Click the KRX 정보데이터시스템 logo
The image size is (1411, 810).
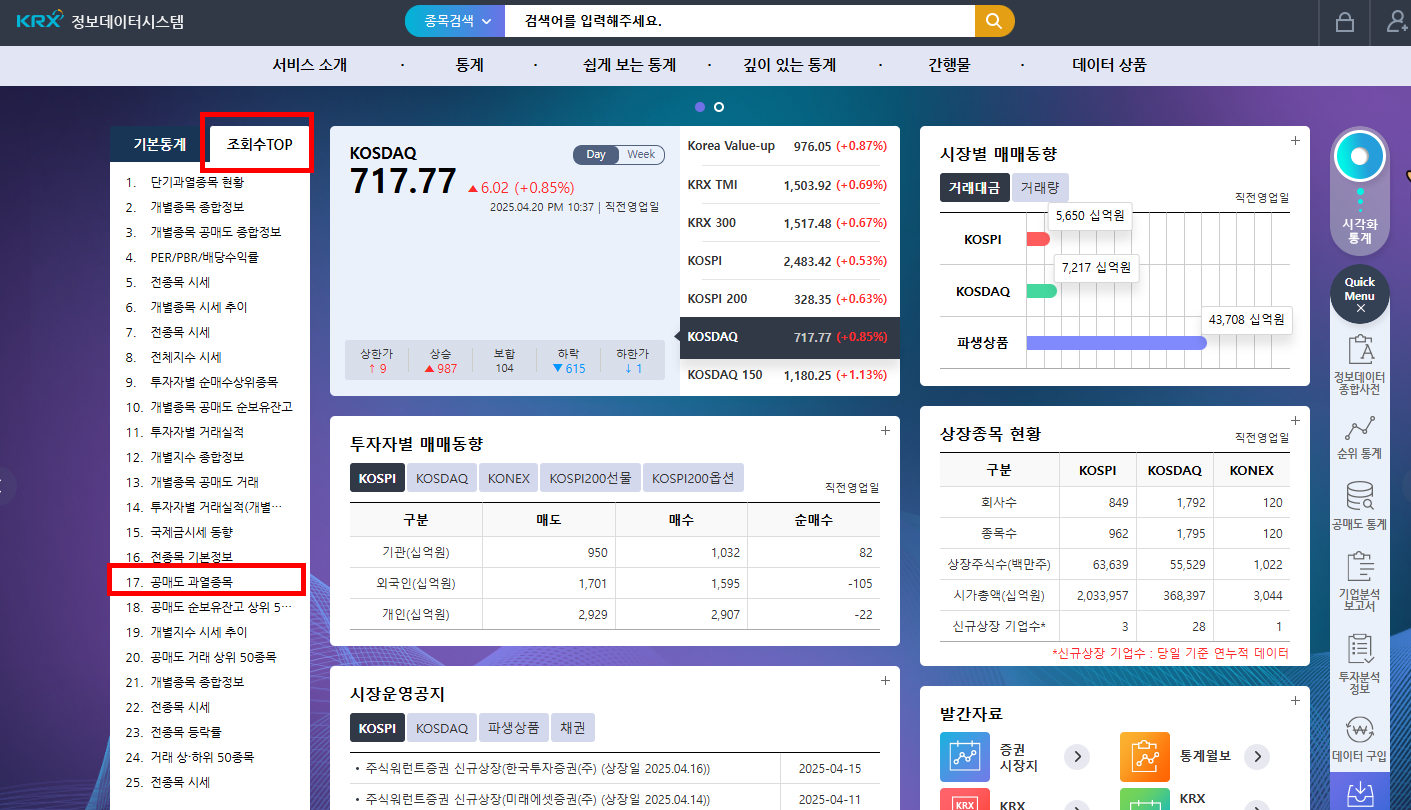click(x=100, y=20)
